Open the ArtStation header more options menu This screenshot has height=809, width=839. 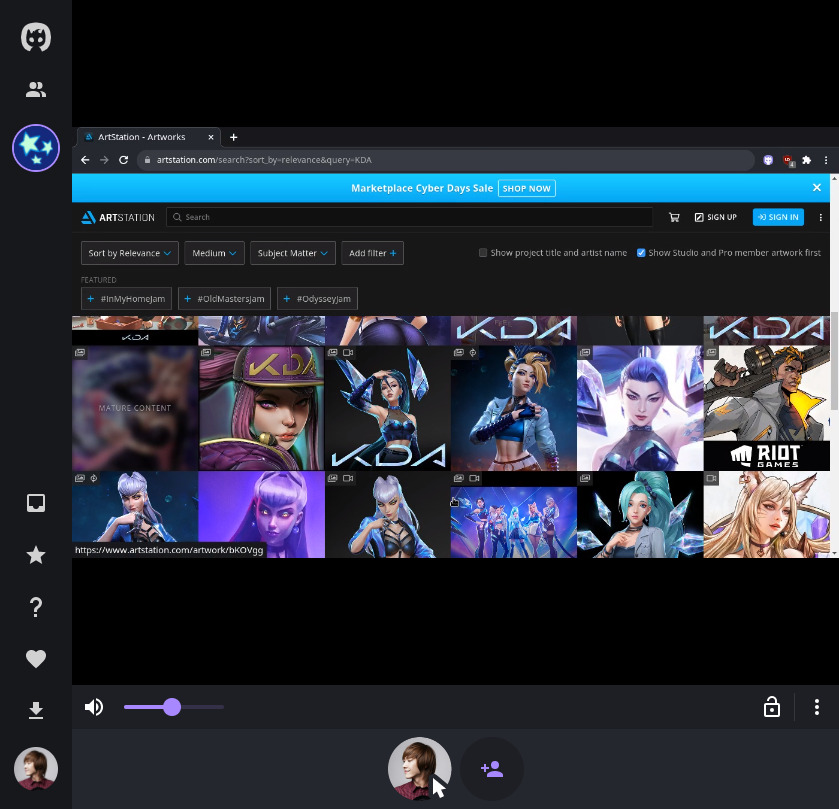pyautogui.click(x=820, y=217)
